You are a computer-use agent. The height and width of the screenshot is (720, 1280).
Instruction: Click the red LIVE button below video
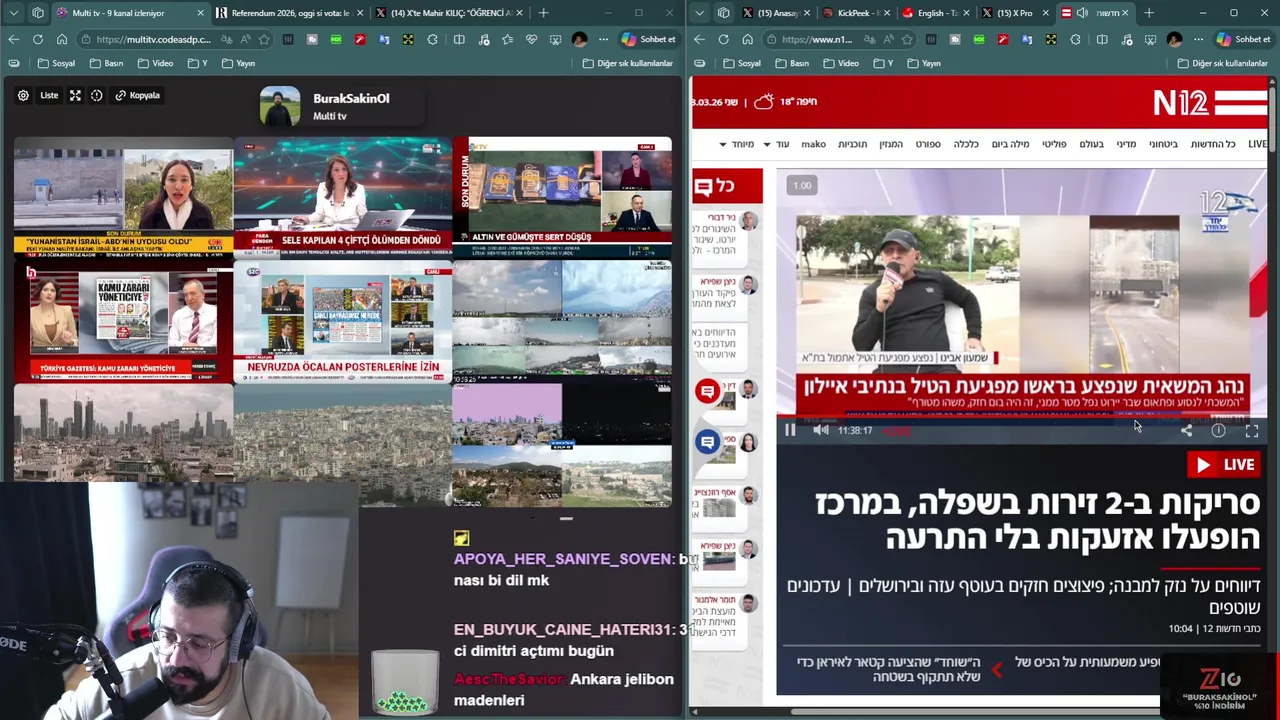[x=1224, y=464]
